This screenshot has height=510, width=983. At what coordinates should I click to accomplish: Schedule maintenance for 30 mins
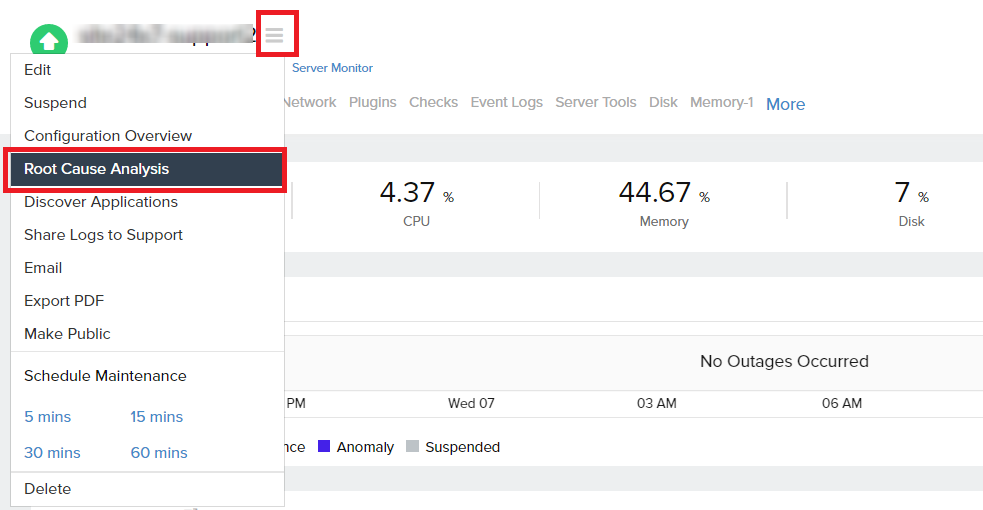coord(52,452)
